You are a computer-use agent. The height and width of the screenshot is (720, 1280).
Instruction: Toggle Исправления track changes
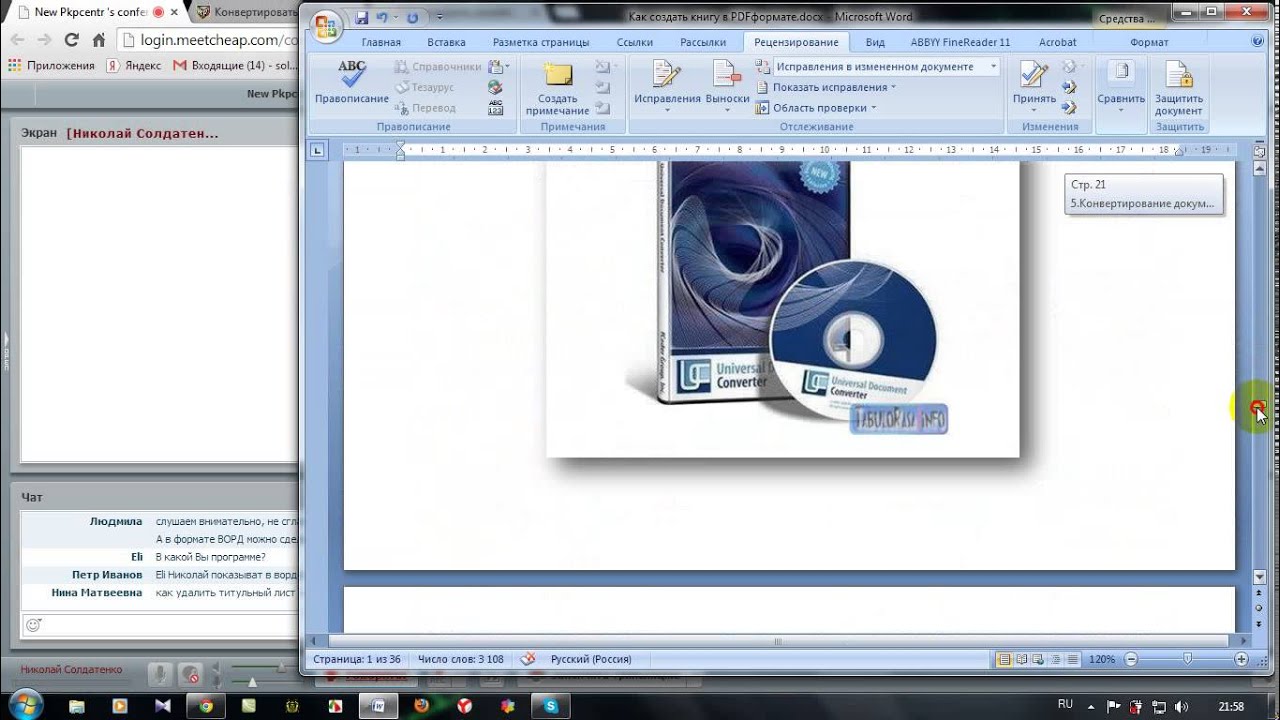pos(667,84)
